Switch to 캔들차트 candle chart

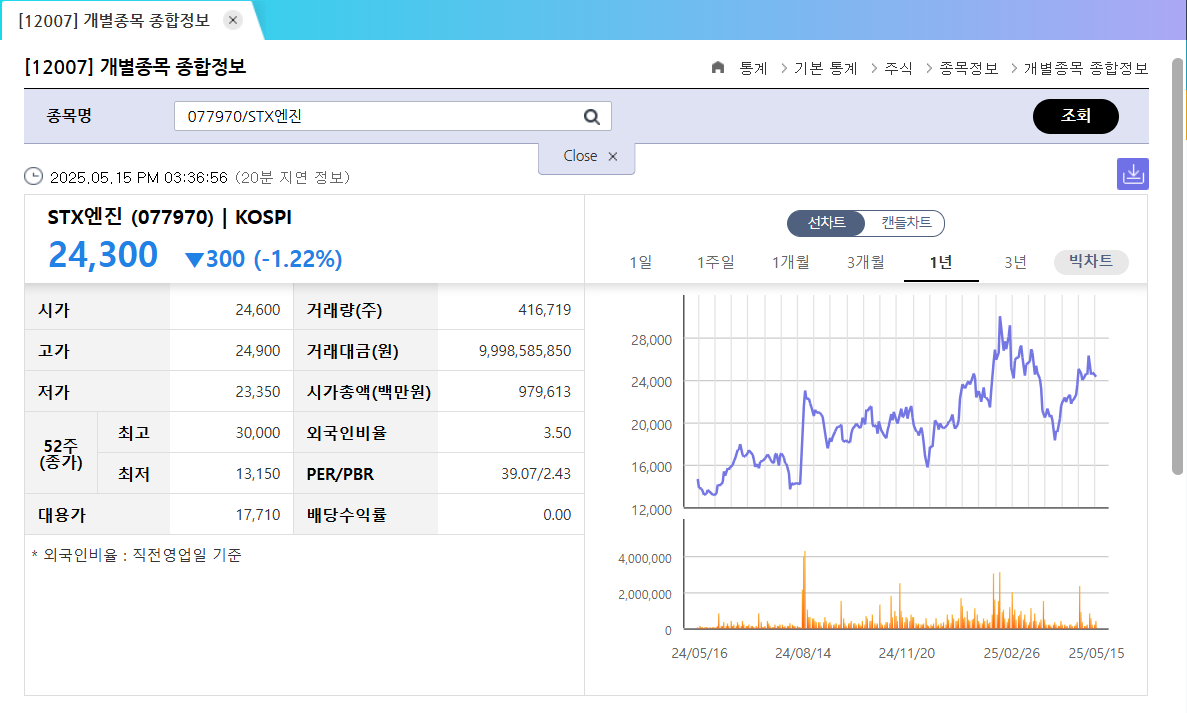click(x=905, y=223)
